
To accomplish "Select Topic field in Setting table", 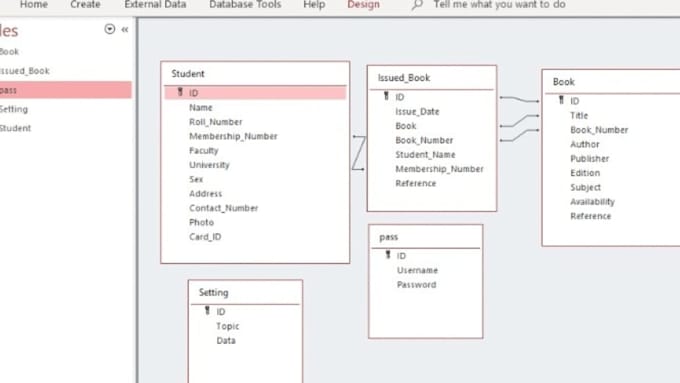I will [x=228, y=326].
